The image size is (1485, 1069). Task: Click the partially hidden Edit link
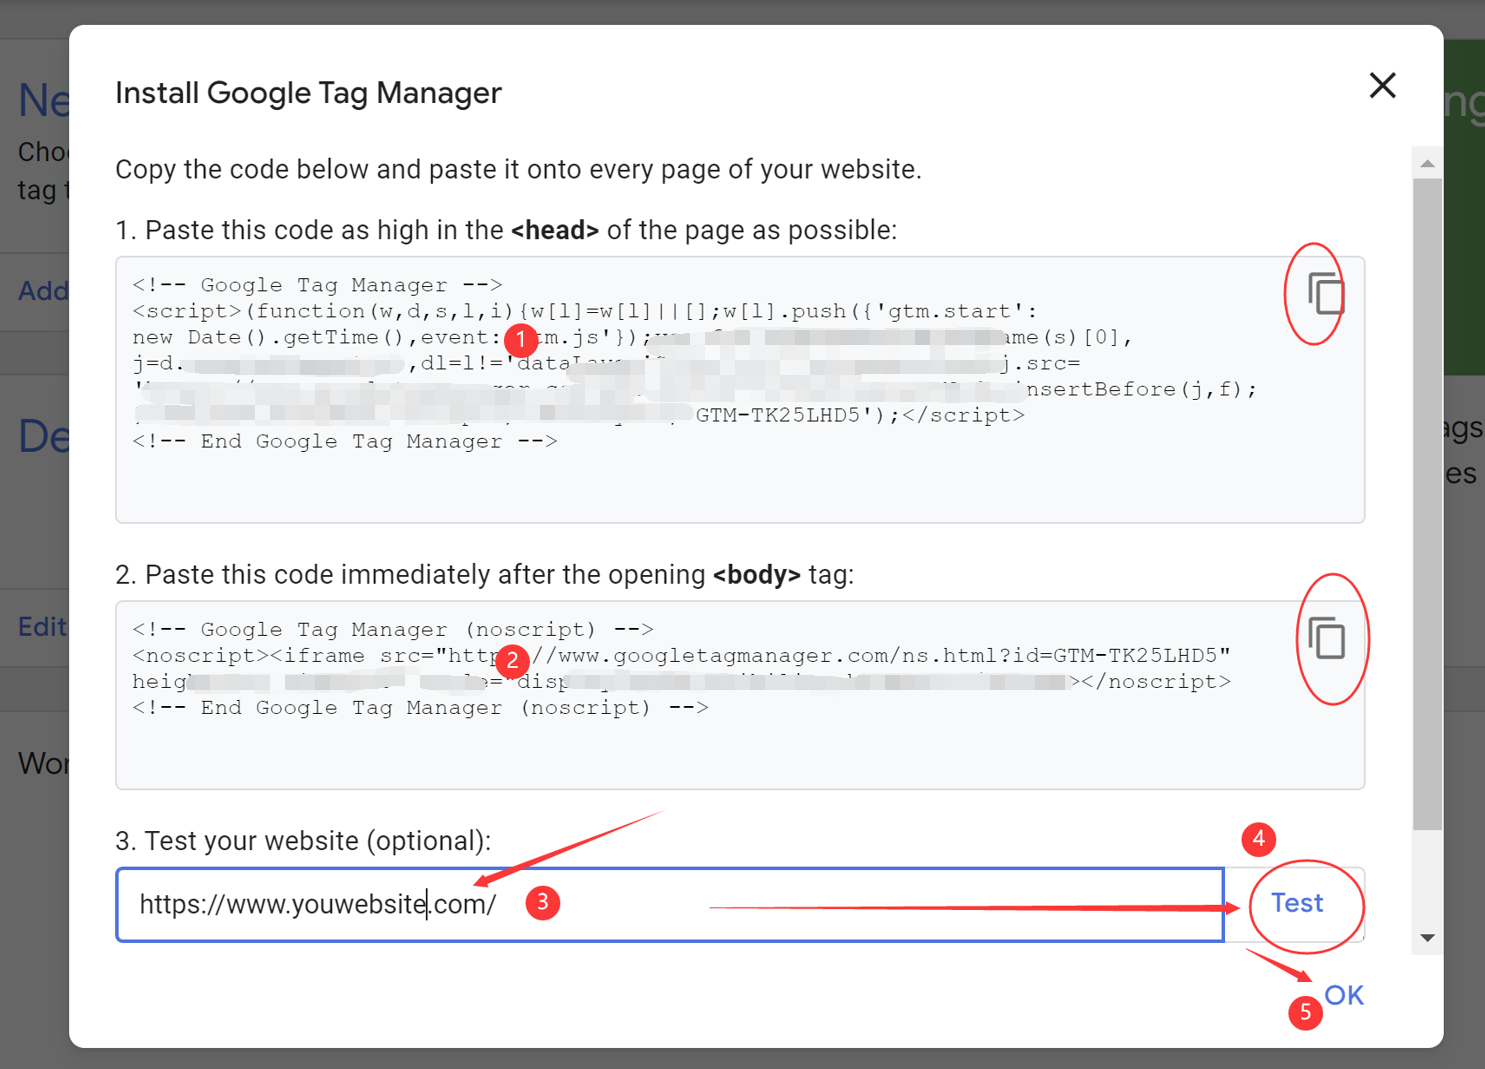(43, 627)
